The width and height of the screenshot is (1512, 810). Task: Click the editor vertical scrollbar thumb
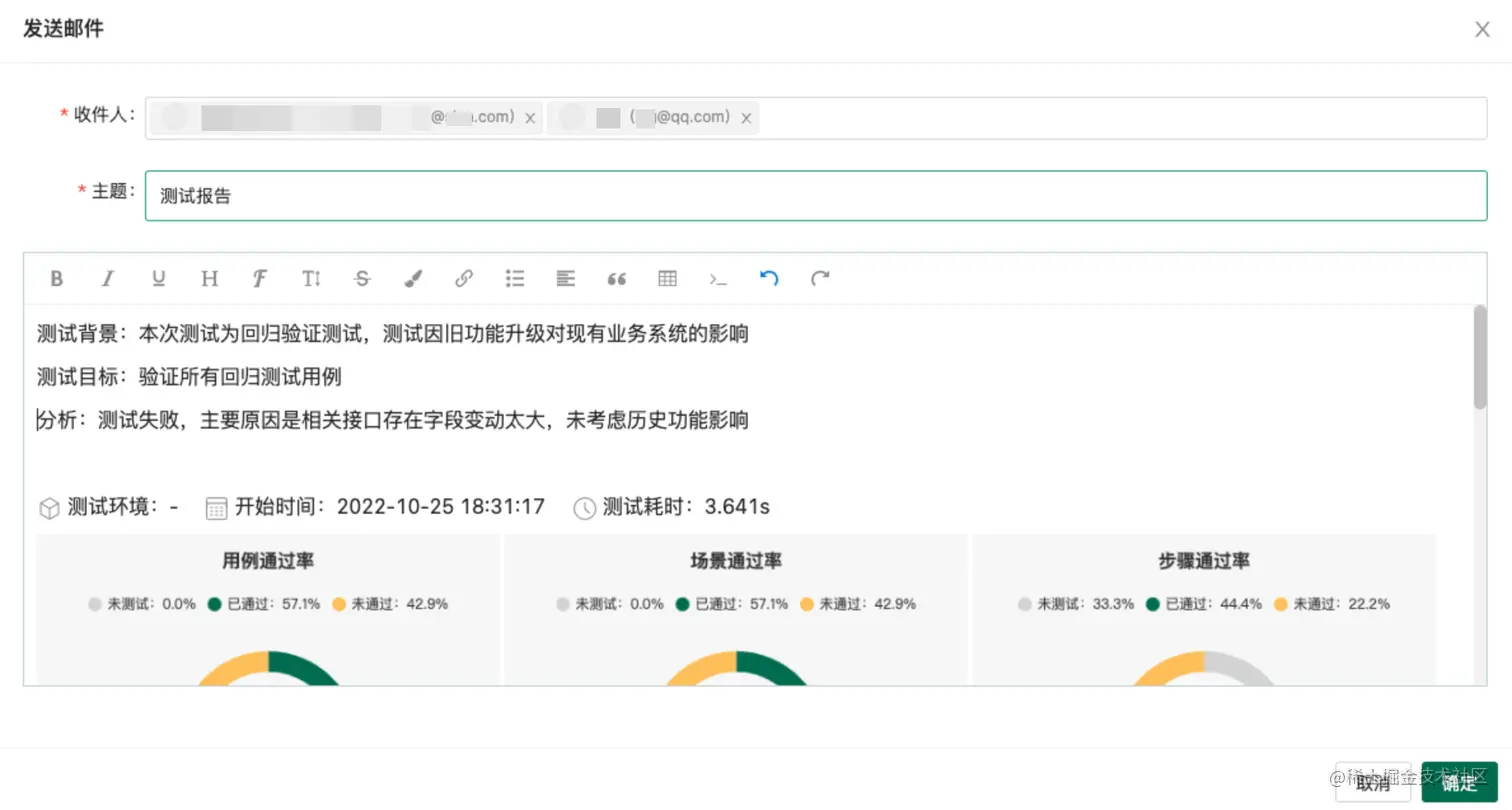click(x=1480, y=357)
